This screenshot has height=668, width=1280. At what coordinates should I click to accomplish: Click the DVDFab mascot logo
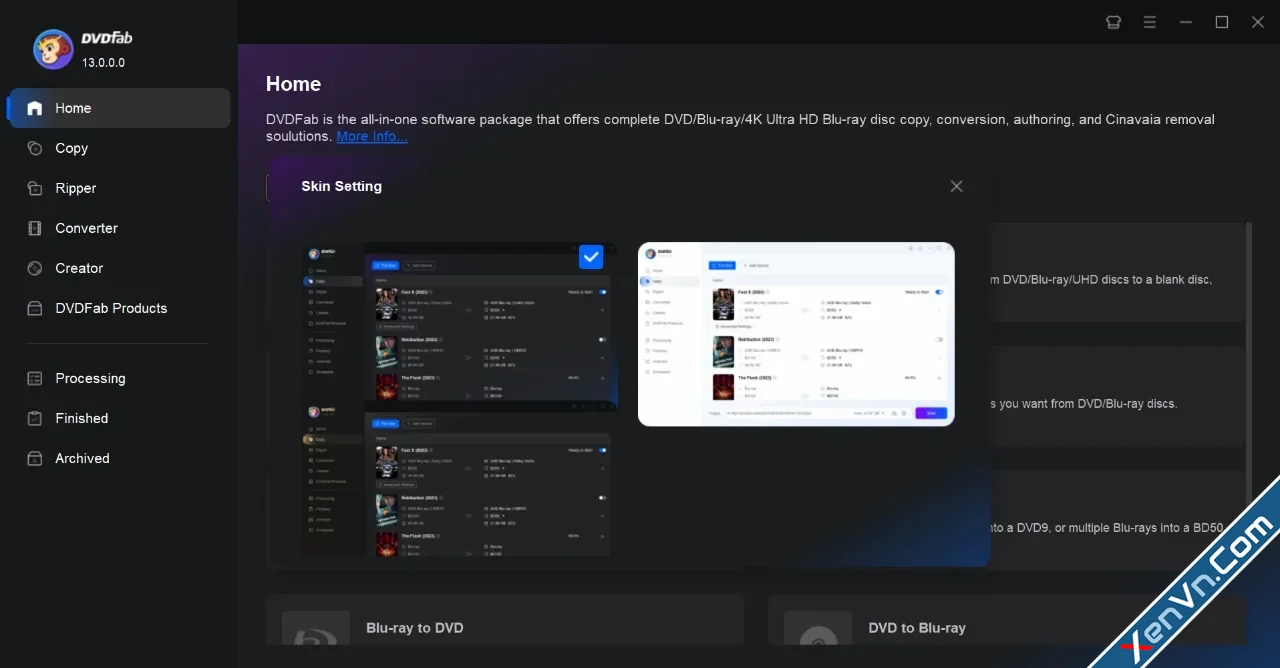click(53, 48)
